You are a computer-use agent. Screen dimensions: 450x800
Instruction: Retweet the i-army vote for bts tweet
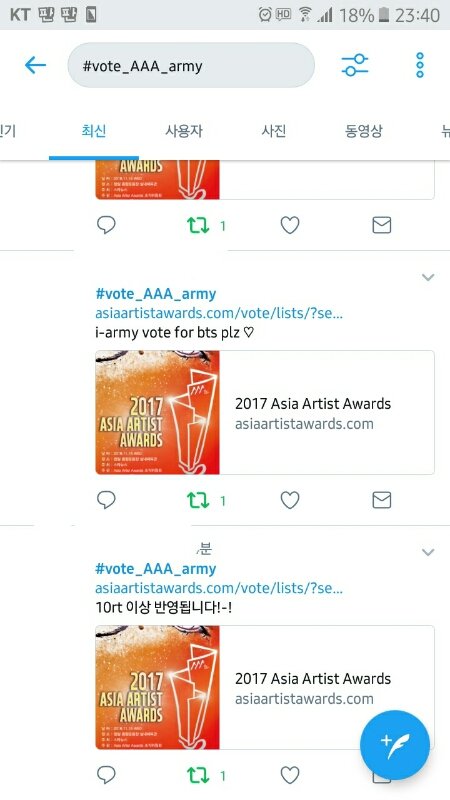(x=198, y=501)
